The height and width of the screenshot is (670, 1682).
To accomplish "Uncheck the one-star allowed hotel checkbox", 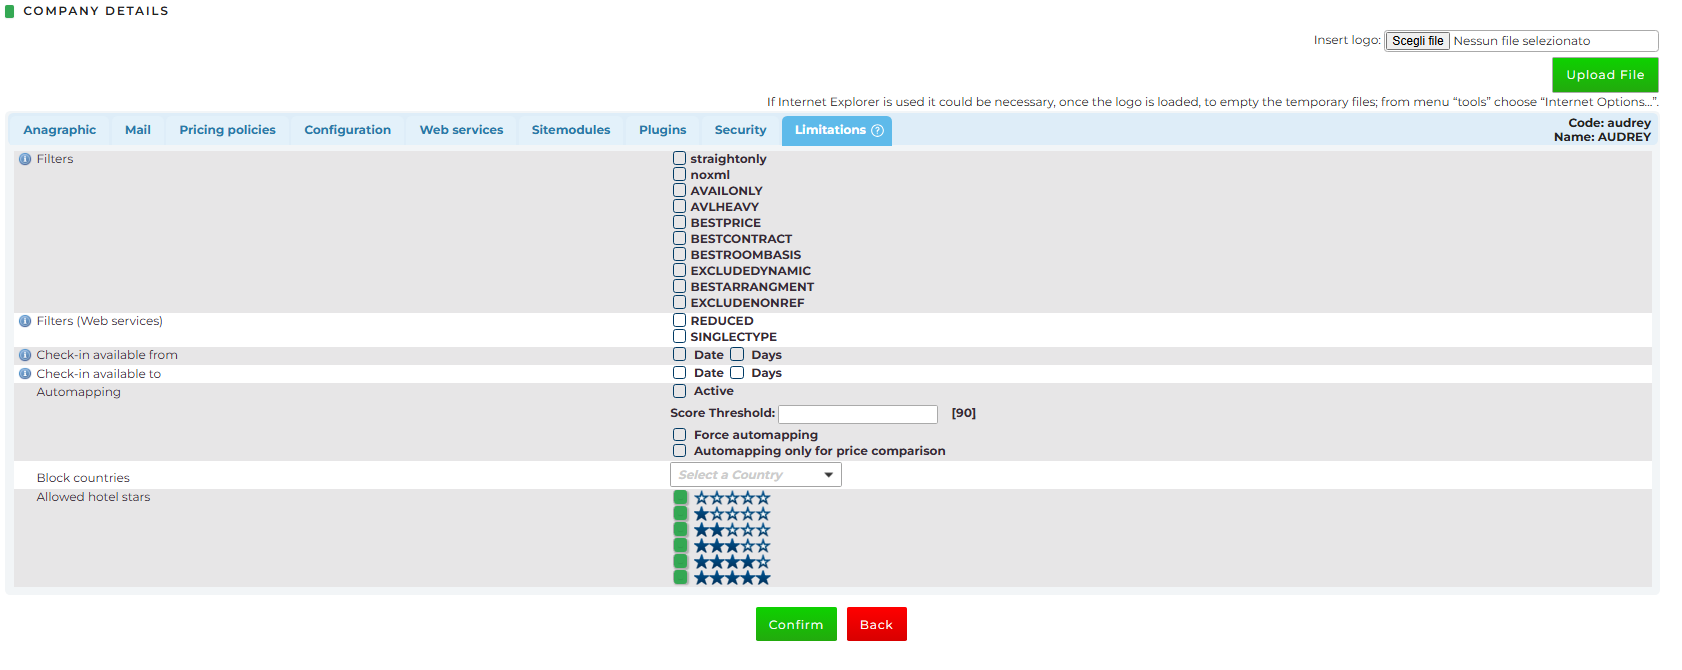I will pos(680,513).
